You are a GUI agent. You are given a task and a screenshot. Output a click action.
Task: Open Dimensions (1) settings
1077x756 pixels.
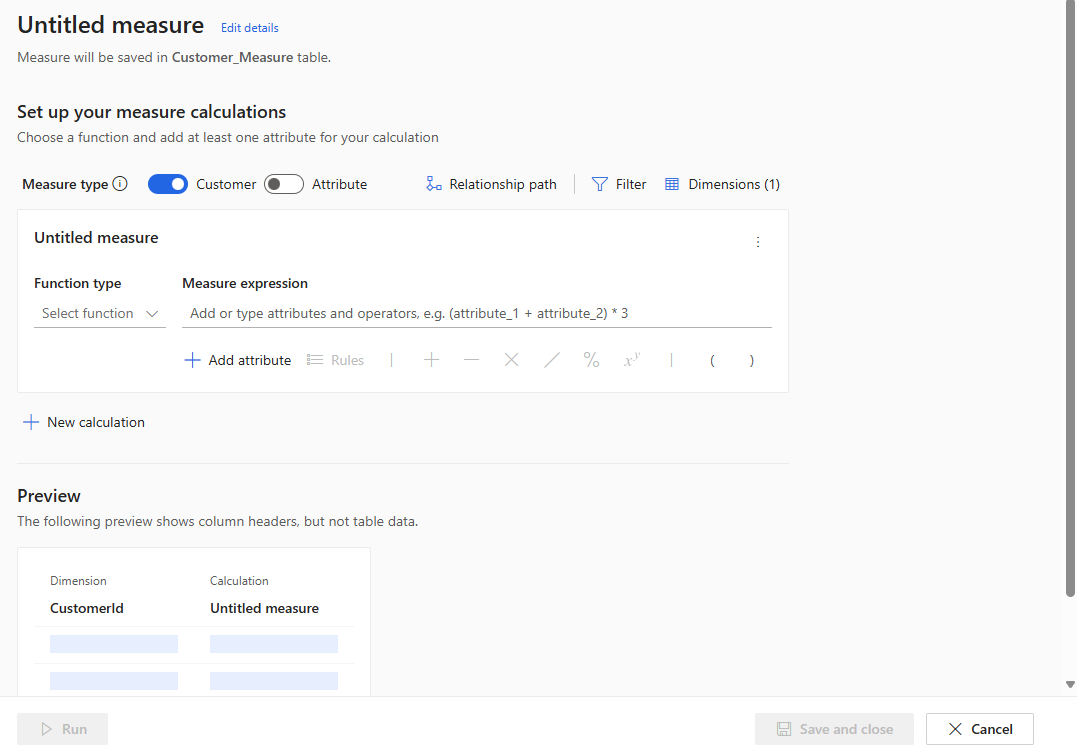pyautogui.click(x=723, y=184)
